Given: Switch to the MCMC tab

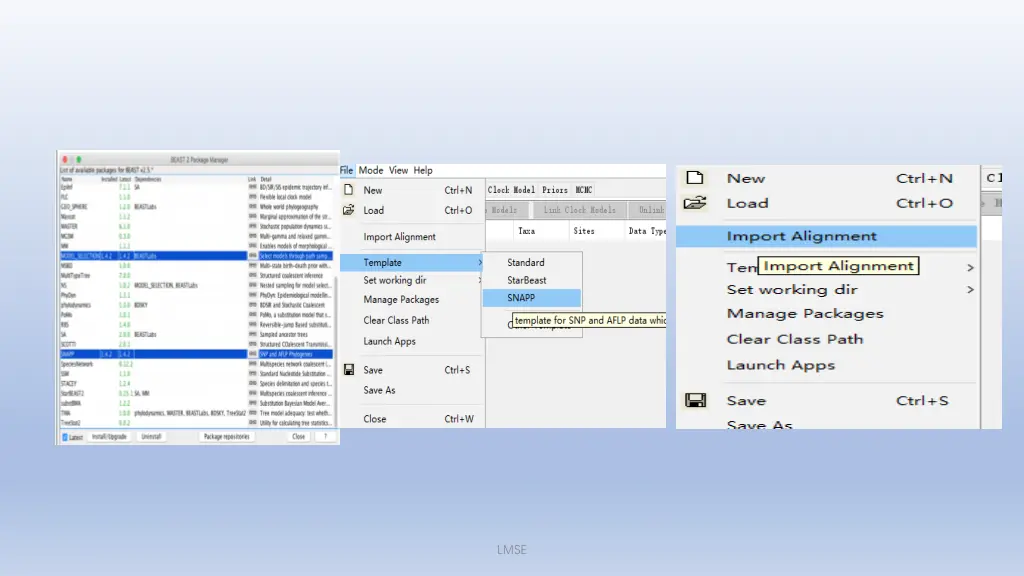Looking at the screenshot, I should click(x=584, y=190).
